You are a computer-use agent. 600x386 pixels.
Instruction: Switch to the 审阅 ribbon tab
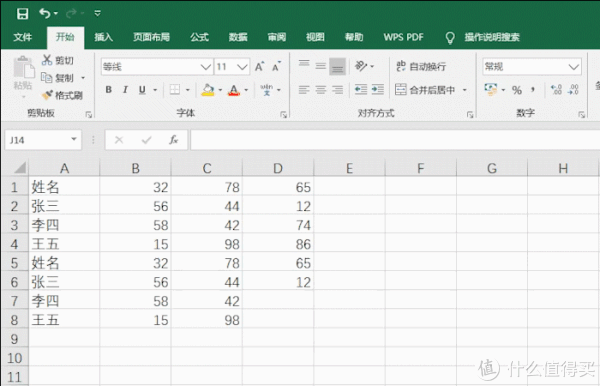tap(277, 37)
